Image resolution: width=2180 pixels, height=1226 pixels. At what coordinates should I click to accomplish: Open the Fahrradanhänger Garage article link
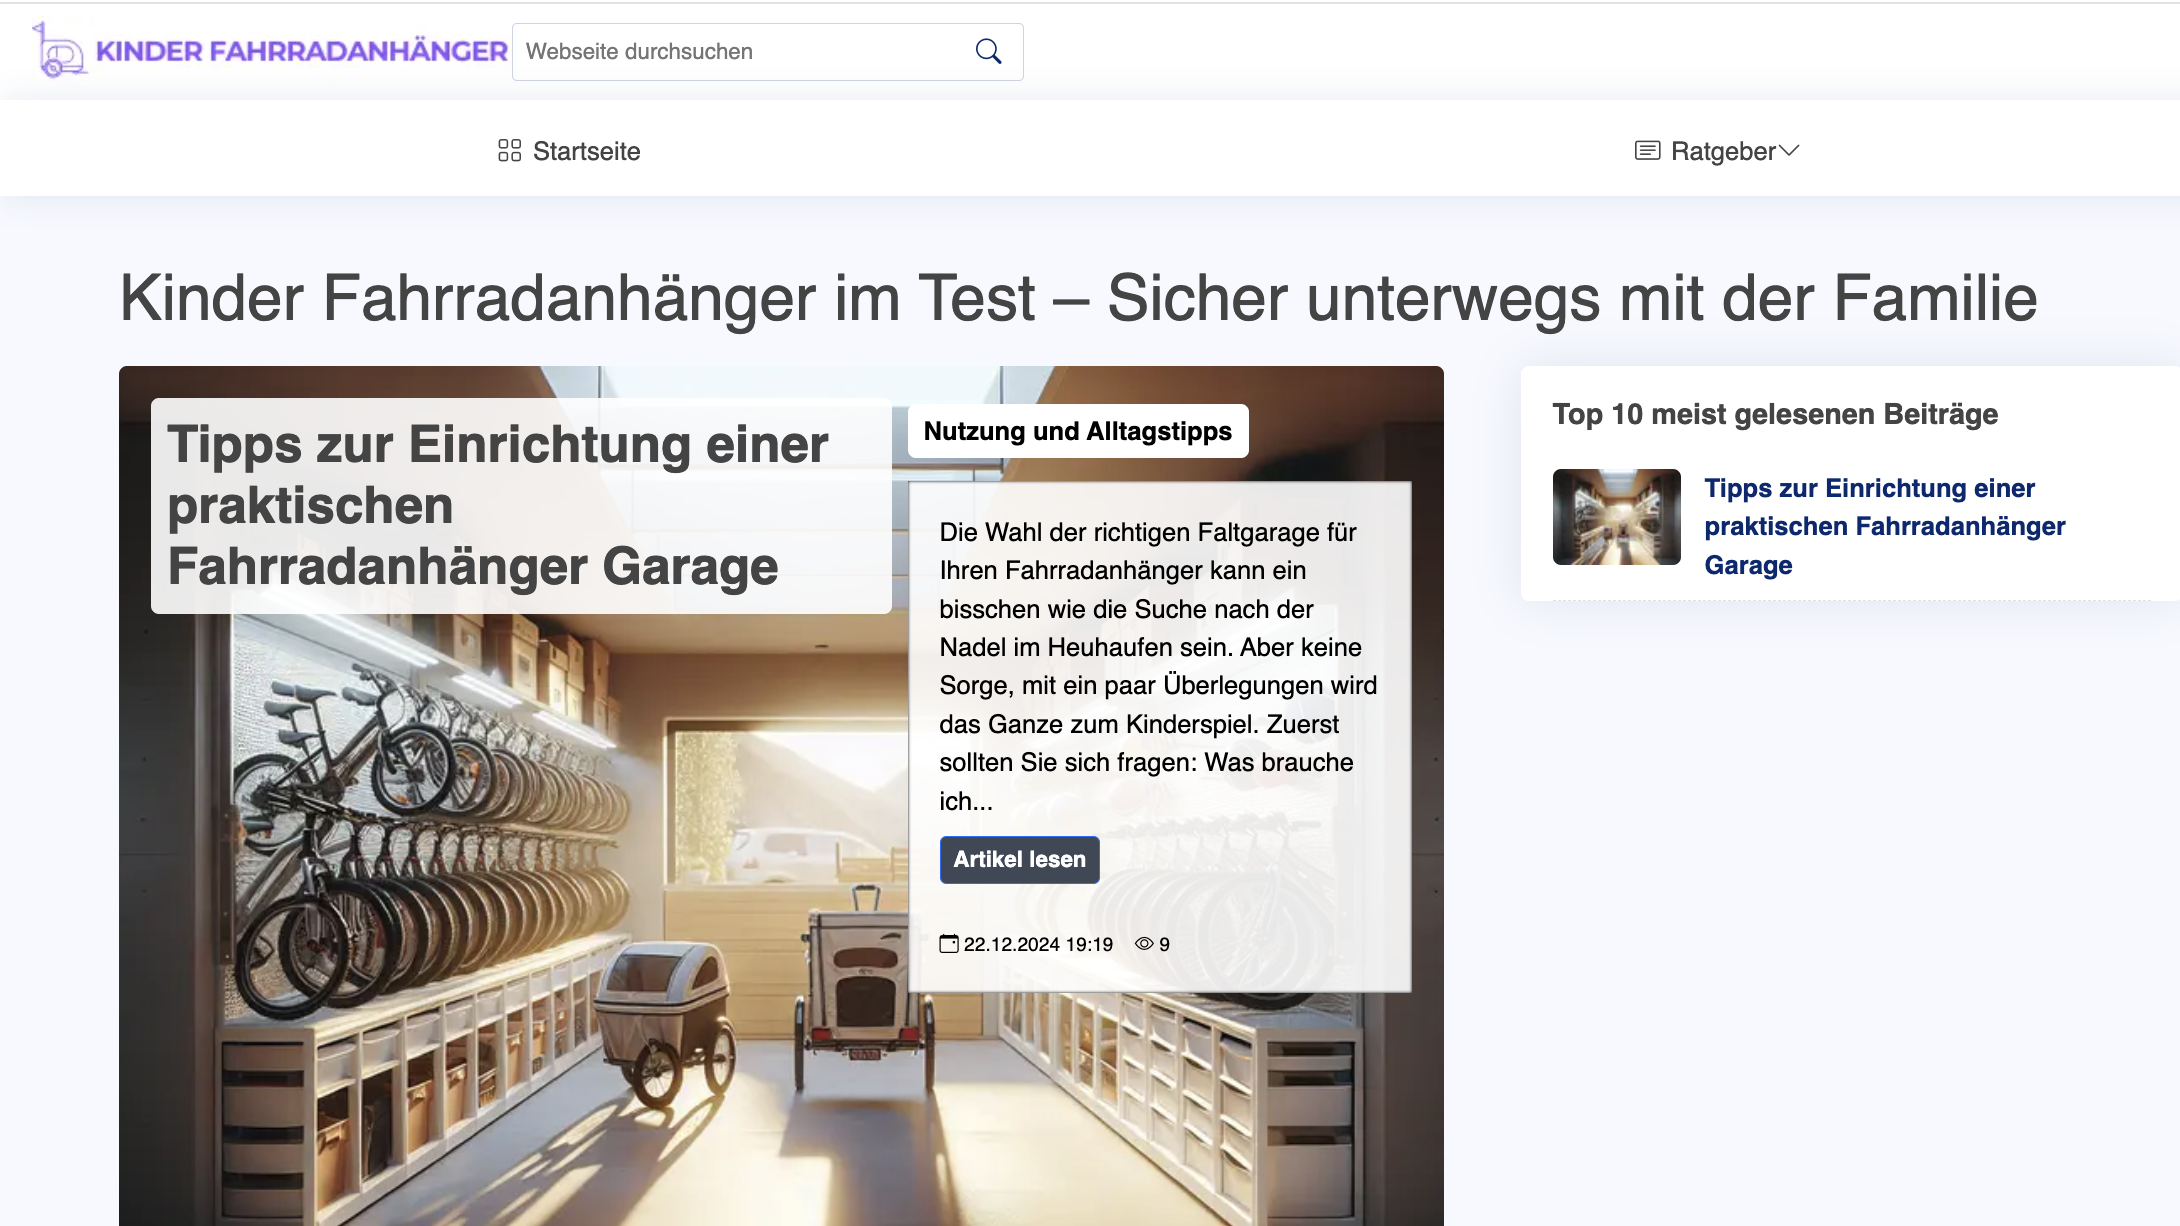pos(1885,526)
